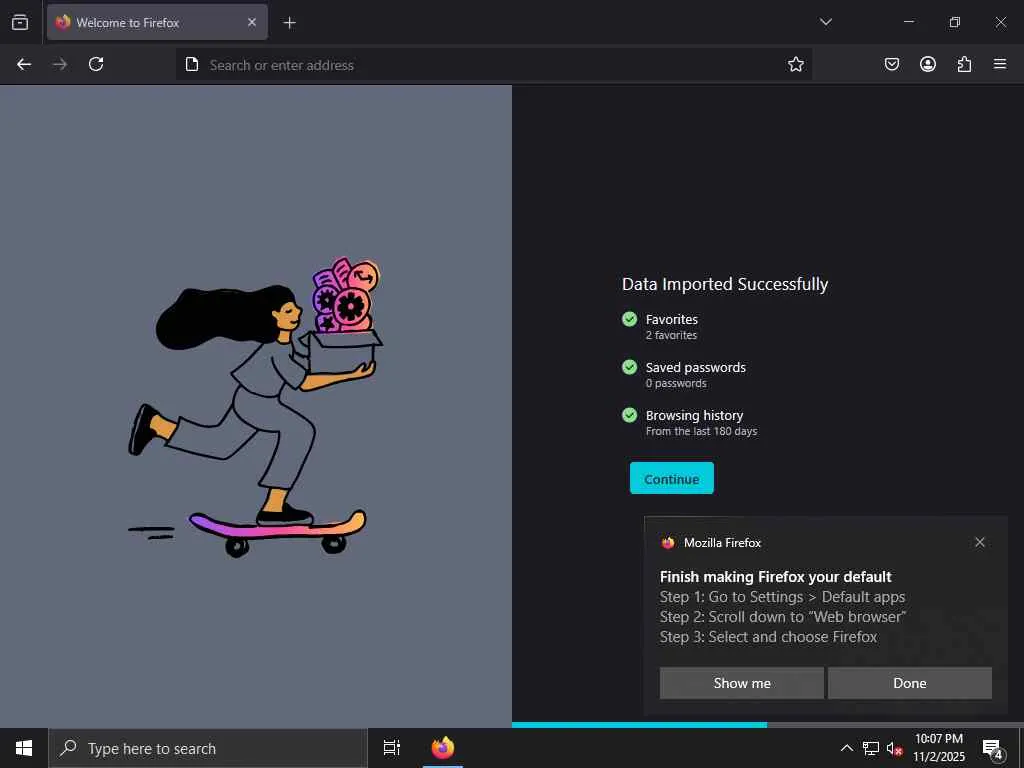Click the skateboarding girl illustration
Image resolution: width=1024 pixels, height=768 pixels.
(255, 407)
